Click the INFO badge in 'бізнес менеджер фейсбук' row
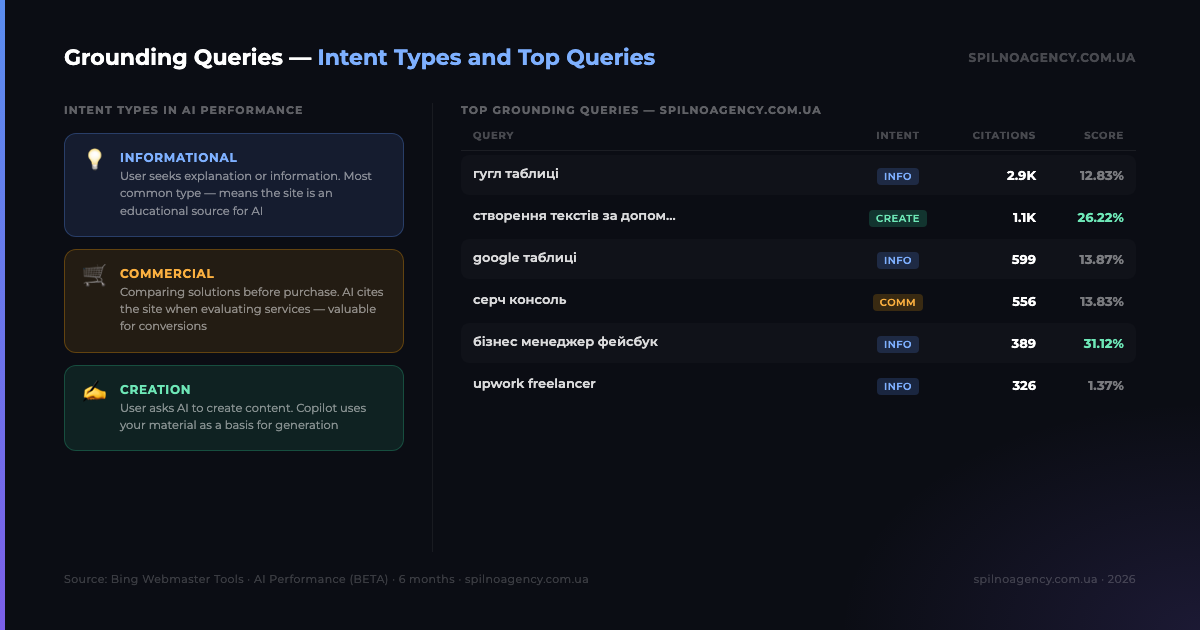 pos(898,344)
